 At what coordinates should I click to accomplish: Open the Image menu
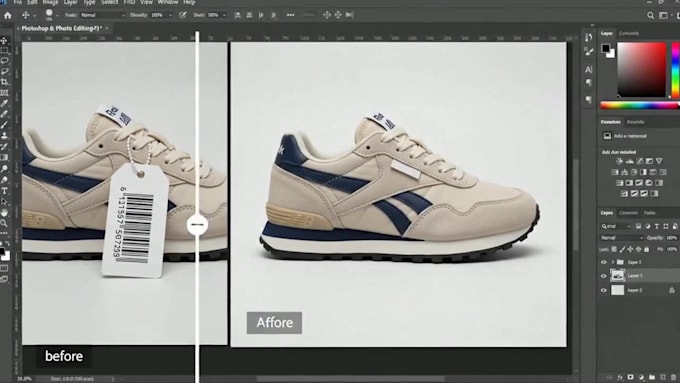pos(50,2)
